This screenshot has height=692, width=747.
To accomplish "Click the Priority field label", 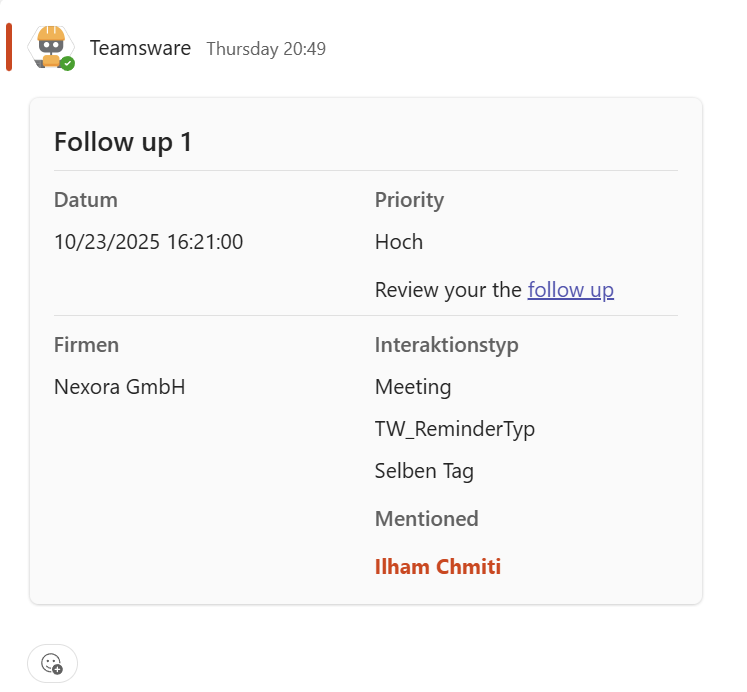I will tap(409, 200).
